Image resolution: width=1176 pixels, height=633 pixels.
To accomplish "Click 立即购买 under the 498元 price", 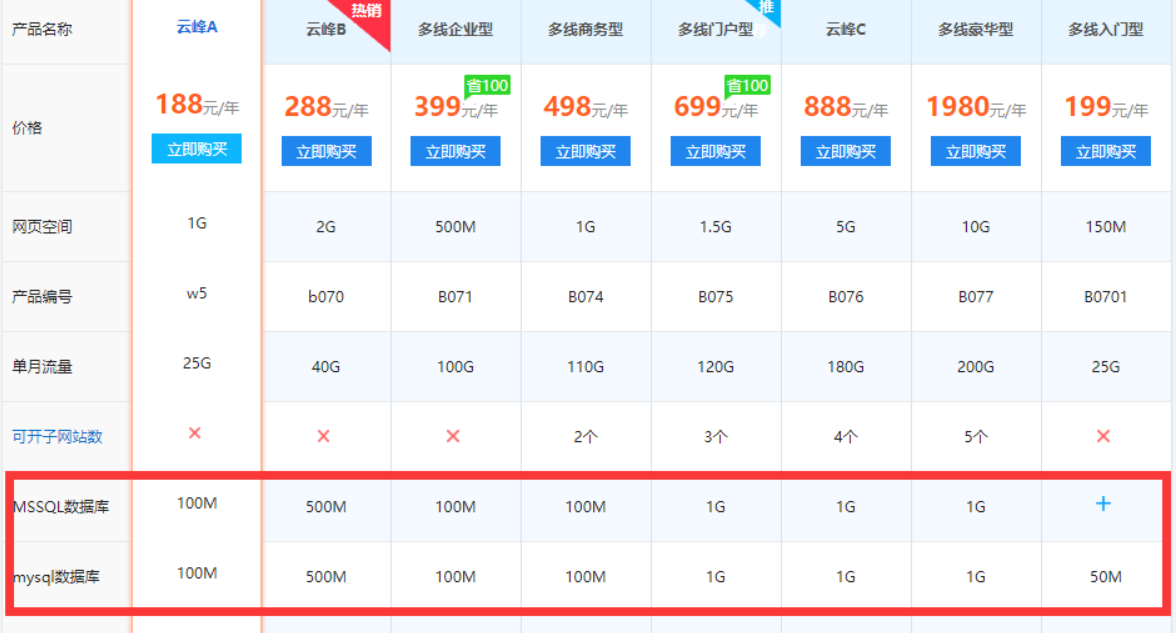I will click(585, 152).
